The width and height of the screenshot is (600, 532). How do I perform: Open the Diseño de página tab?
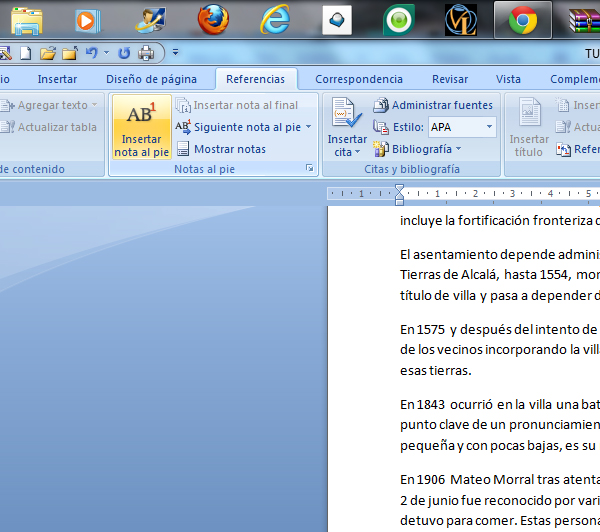[152, 79]
